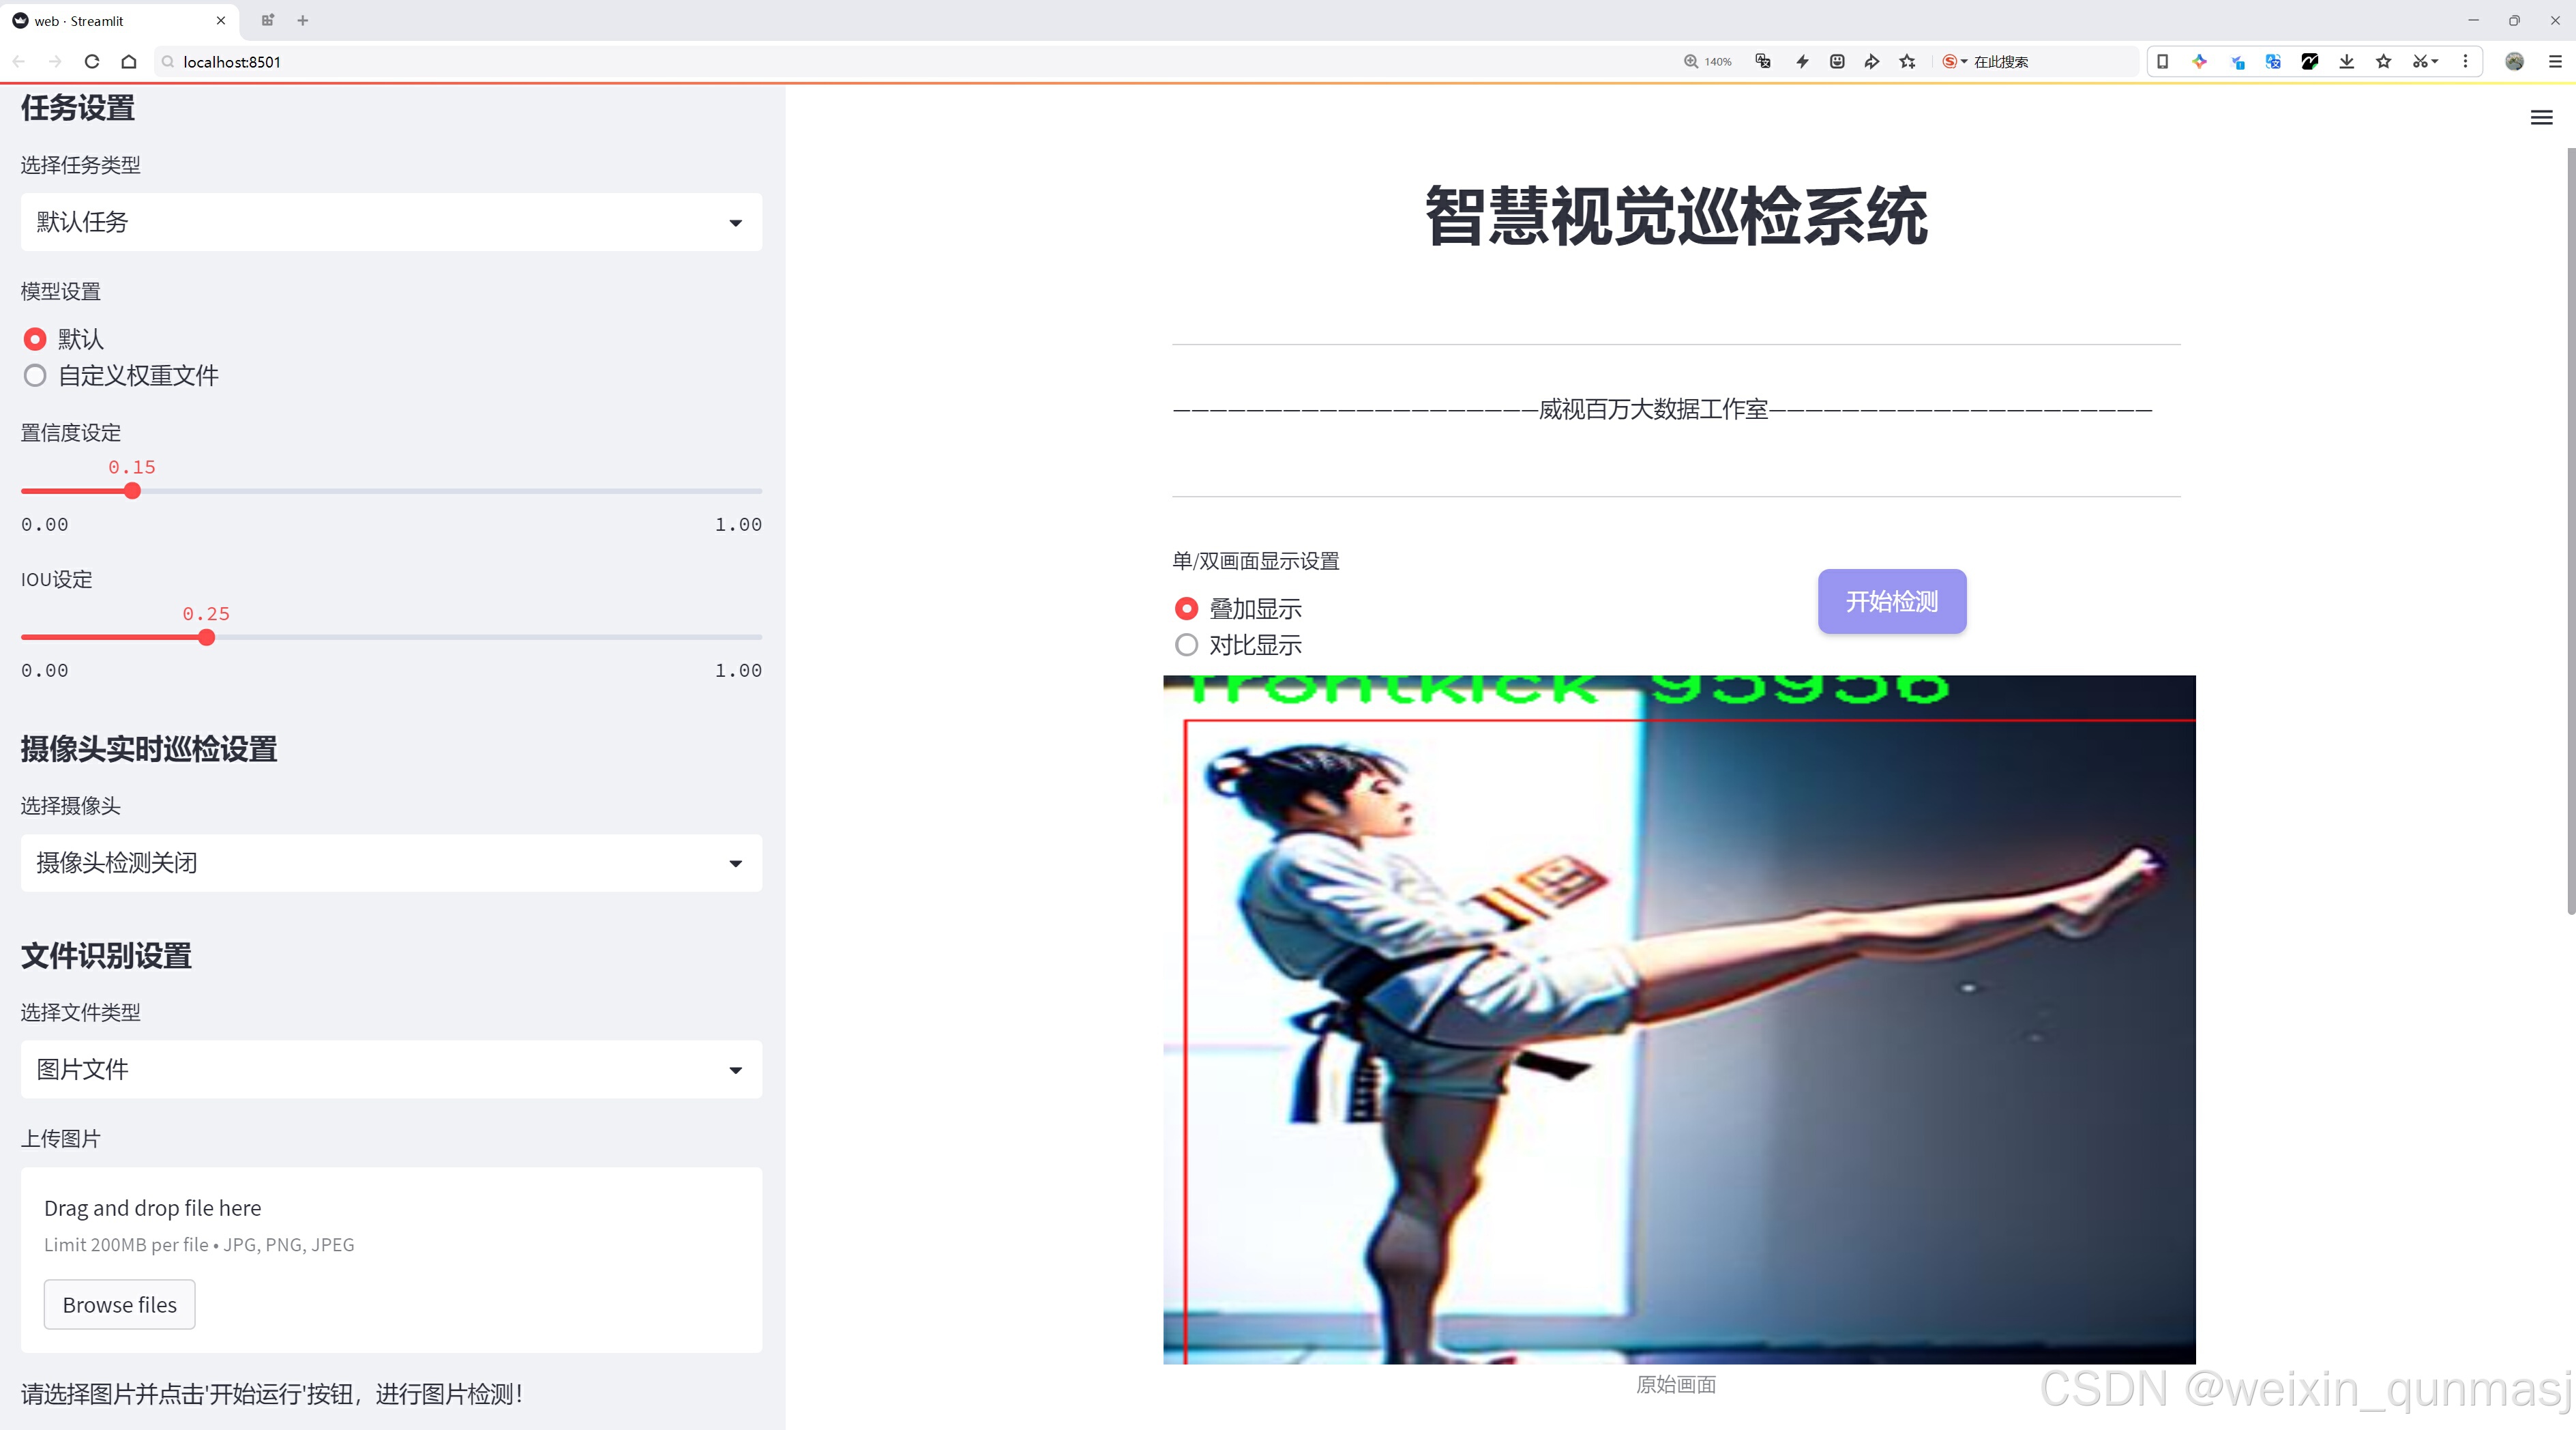The image size is (2576, 1430).
Task: Click the 开始检测 button
Action: tap(1891, 601)
